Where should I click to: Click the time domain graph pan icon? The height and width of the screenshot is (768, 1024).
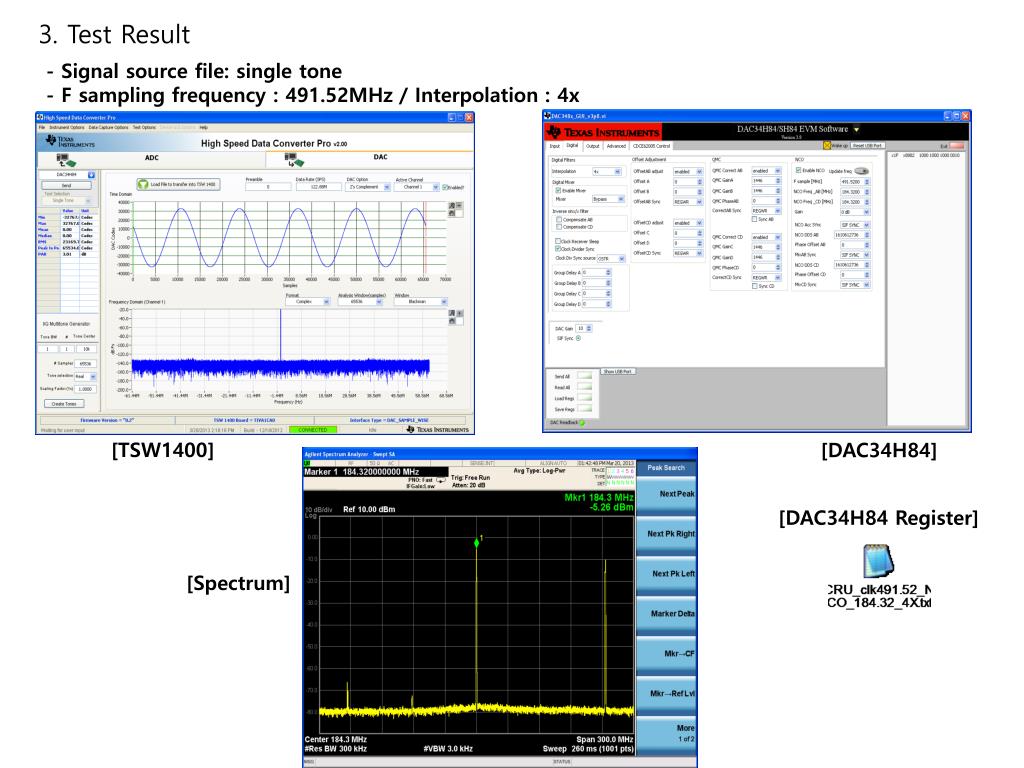click(x=452, y=213)
